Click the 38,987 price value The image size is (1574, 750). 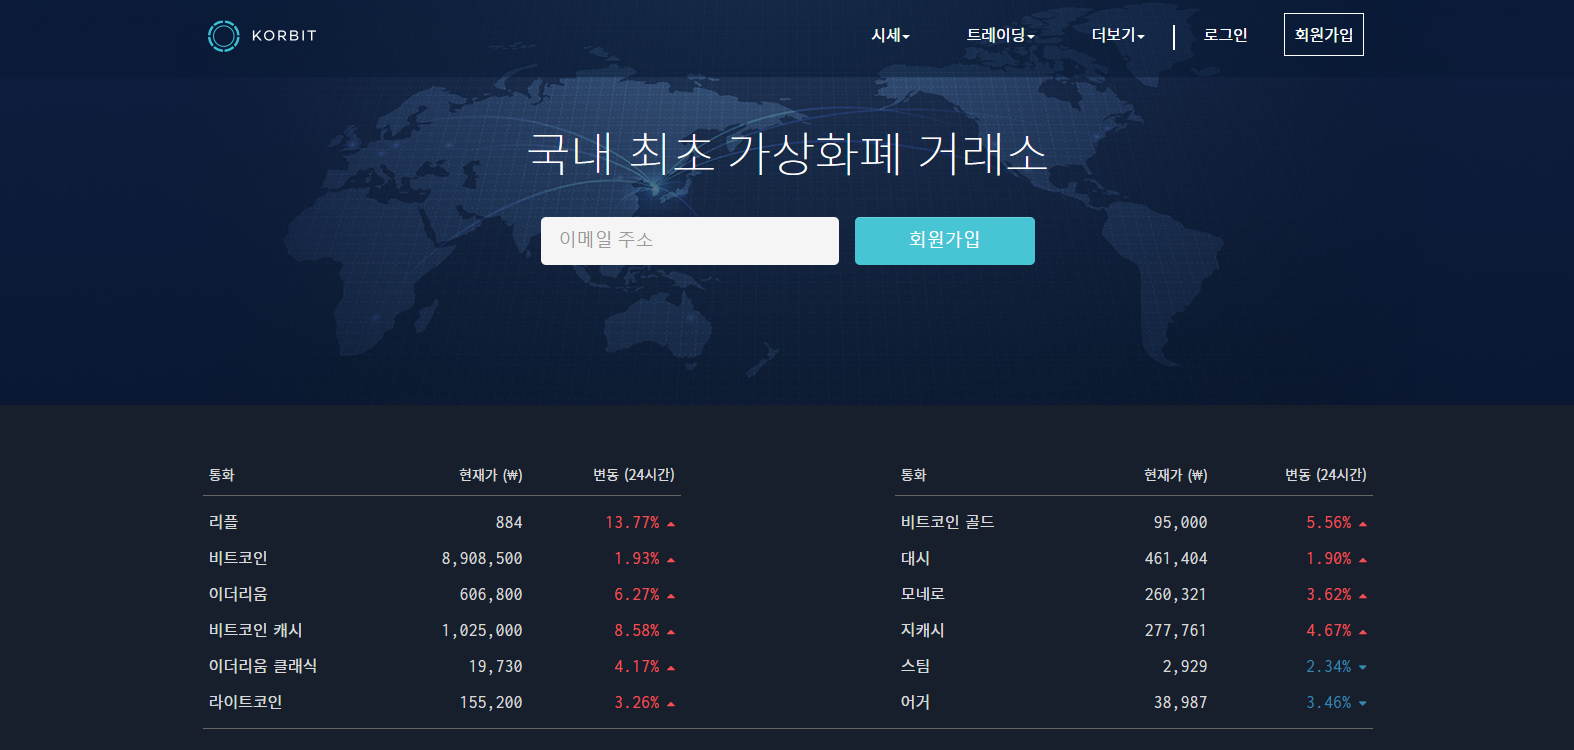pyautogui.click(x=1180, y=703)
